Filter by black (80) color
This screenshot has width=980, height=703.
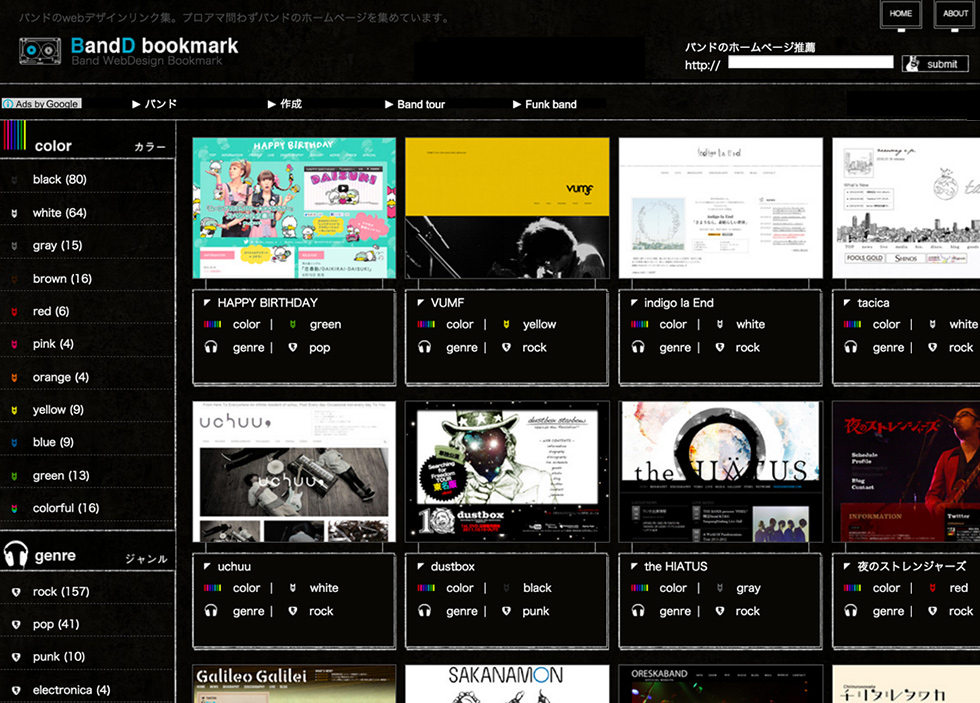(x=59, y=180)
